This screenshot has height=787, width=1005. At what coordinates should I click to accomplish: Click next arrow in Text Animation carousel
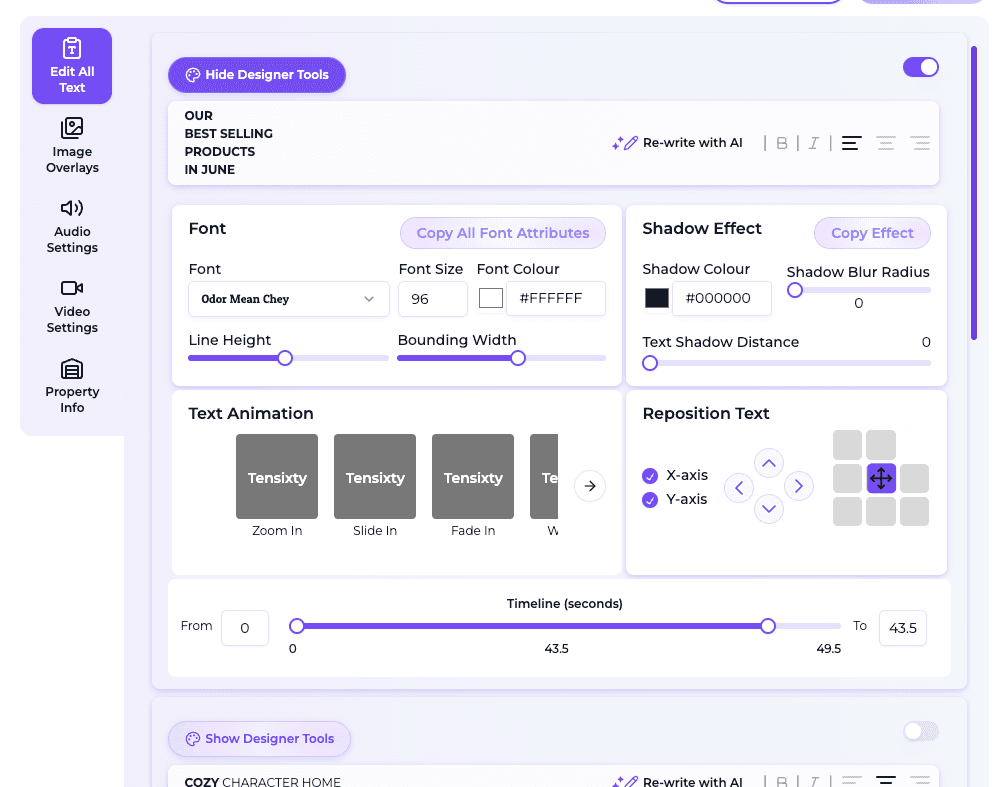(x=590, y=486)
